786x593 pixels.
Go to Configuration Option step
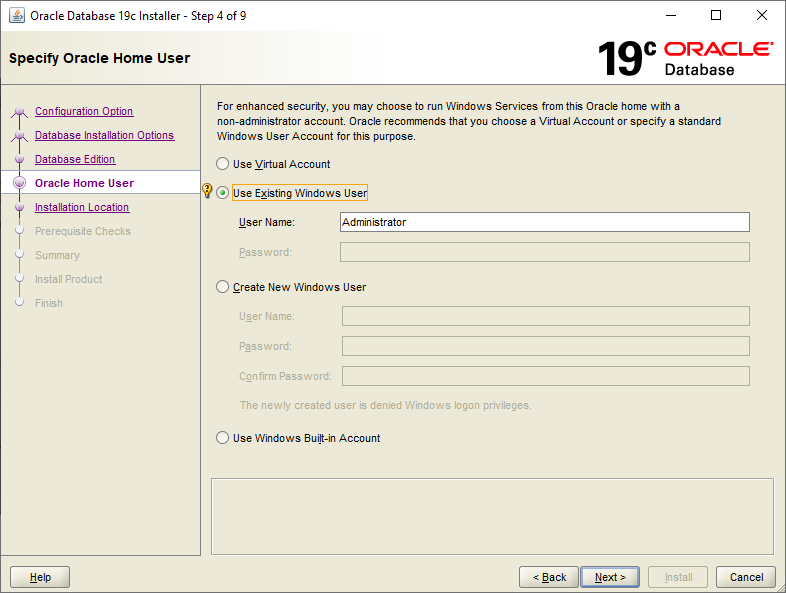pos(84,111)
